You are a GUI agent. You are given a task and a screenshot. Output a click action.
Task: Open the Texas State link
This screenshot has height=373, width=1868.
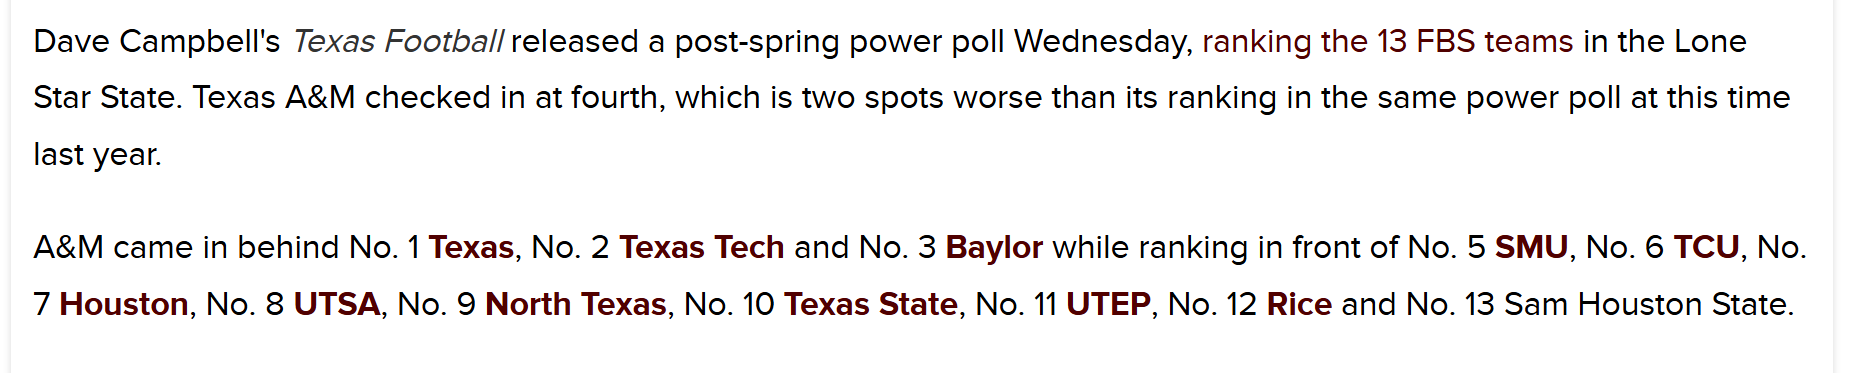pos(870,304)
